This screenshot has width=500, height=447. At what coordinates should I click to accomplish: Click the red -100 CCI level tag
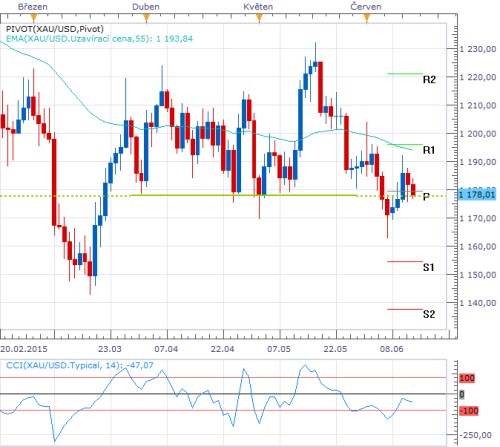469,411
